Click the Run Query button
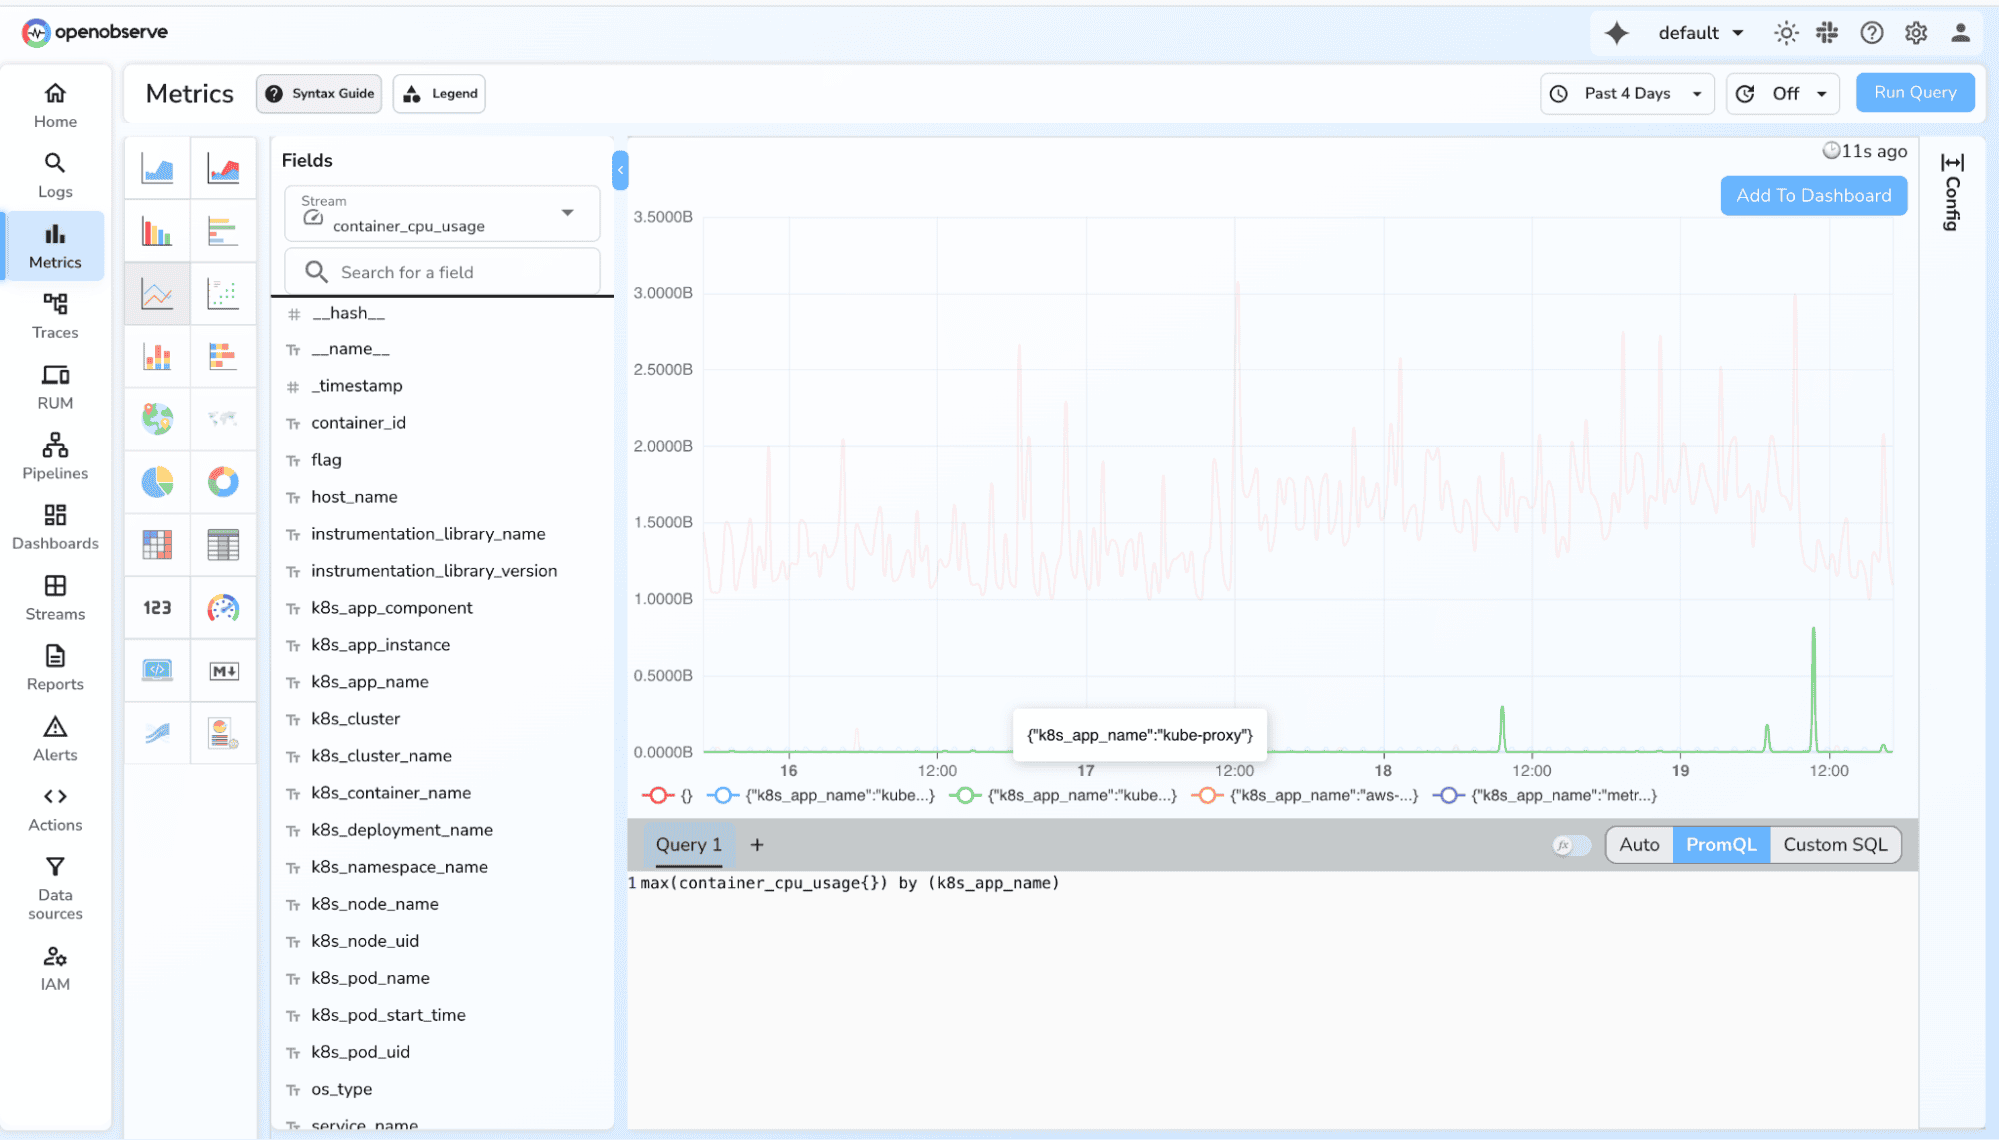Viewport: 1999px width, 1141px height. pyautogui.click(x=1914, y=93)
